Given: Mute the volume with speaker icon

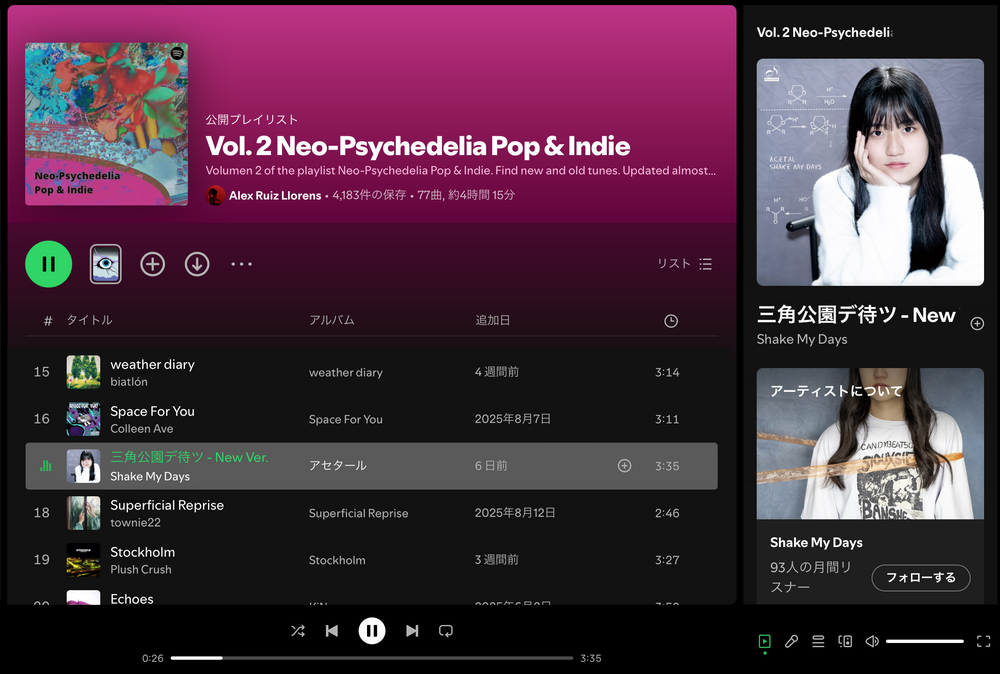Looking at the screenshot, I should 872,641.
